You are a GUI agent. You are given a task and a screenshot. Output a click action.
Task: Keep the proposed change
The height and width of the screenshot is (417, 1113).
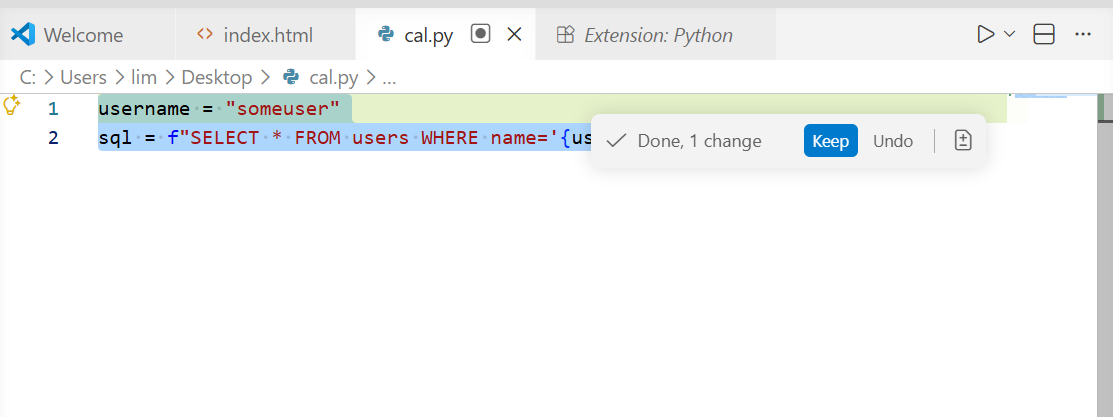click(830, 141)
